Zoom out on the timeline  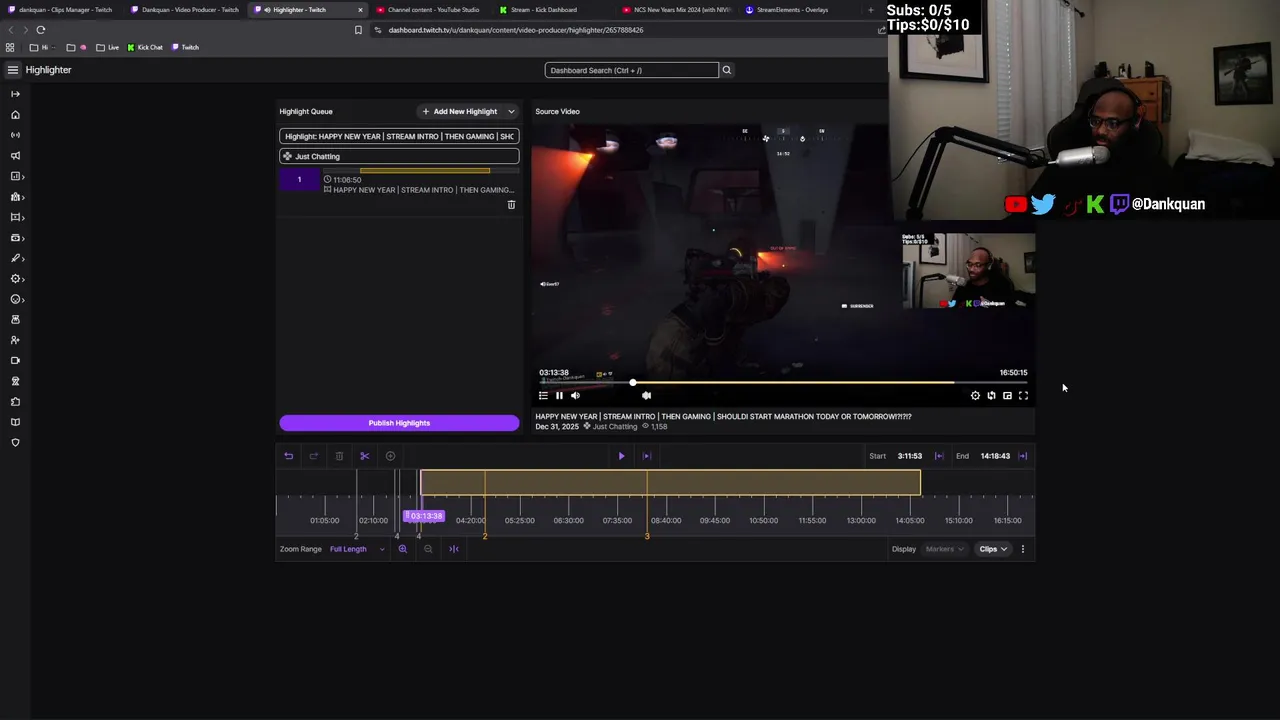pyautogui.click(x=428, y=549)
